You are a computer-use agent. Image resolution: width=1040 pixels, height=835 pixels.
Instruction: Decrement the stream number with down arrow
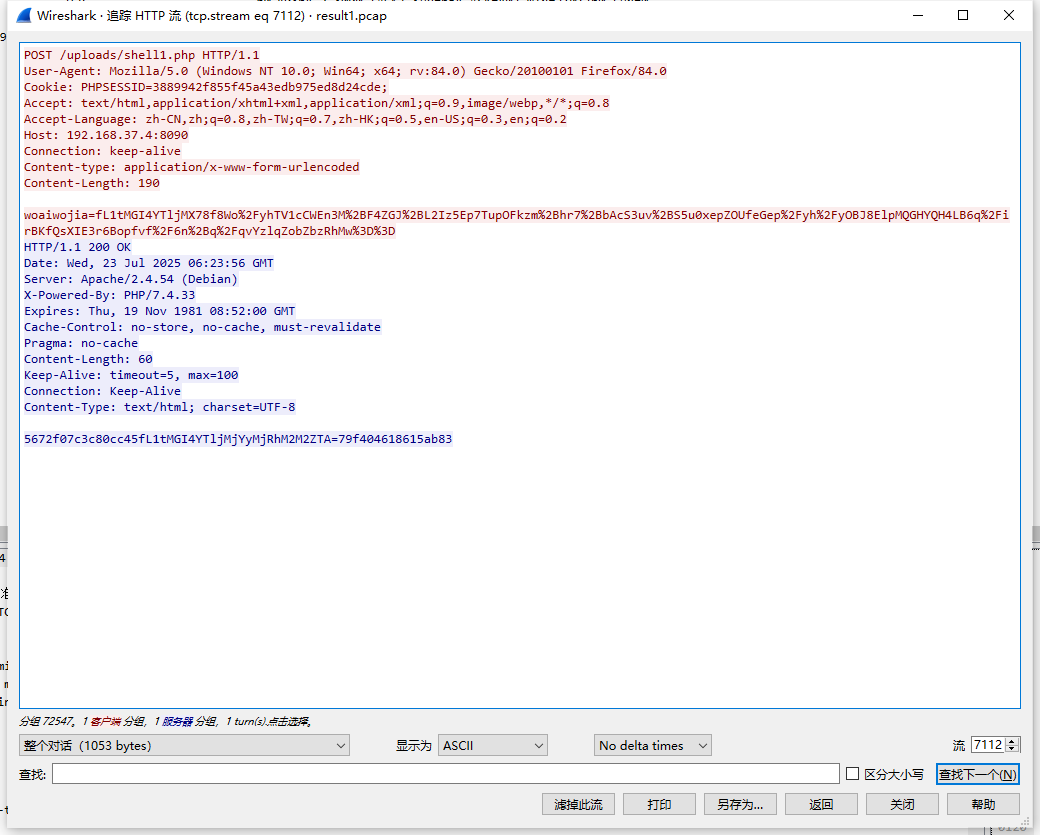click(1013, 749)
